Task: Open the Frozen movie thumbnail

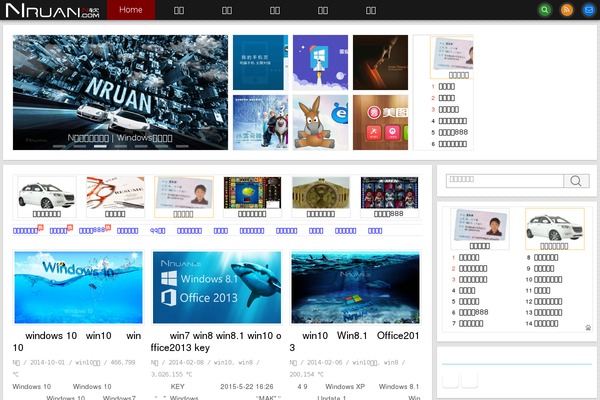Action: [260, 122]
